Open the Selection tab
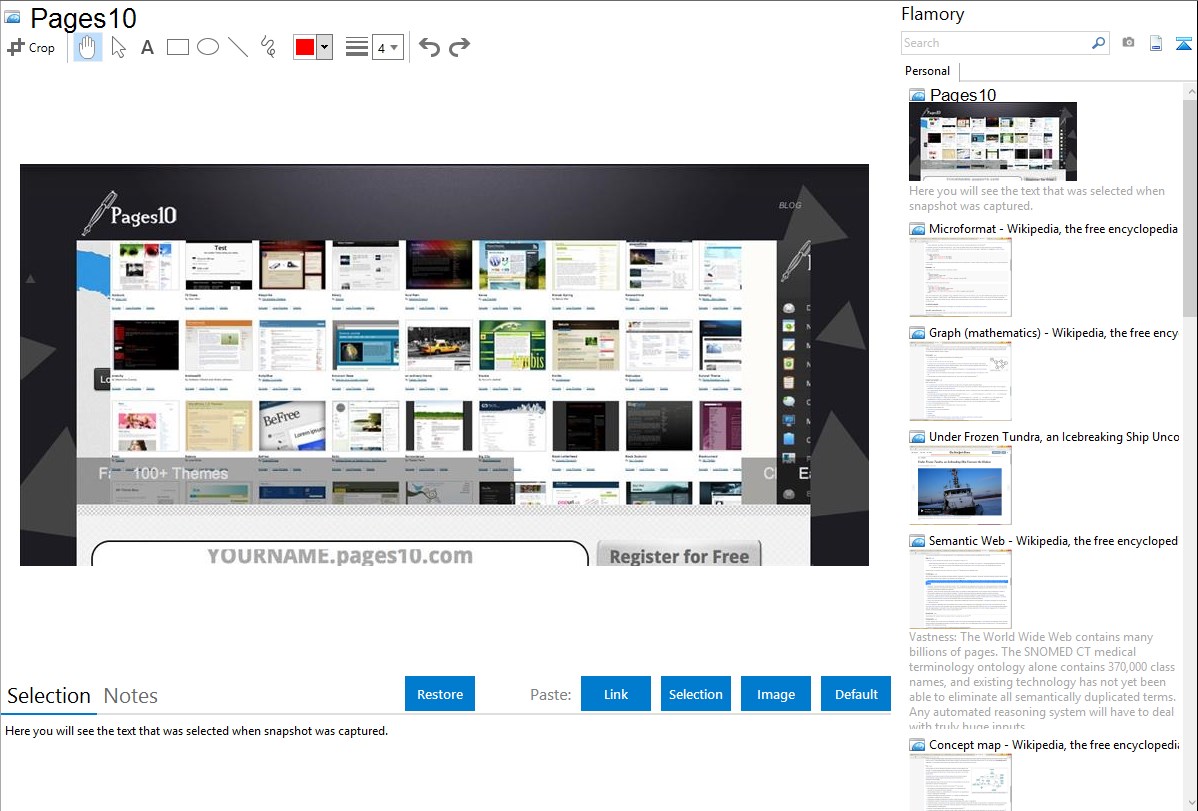 49,696
